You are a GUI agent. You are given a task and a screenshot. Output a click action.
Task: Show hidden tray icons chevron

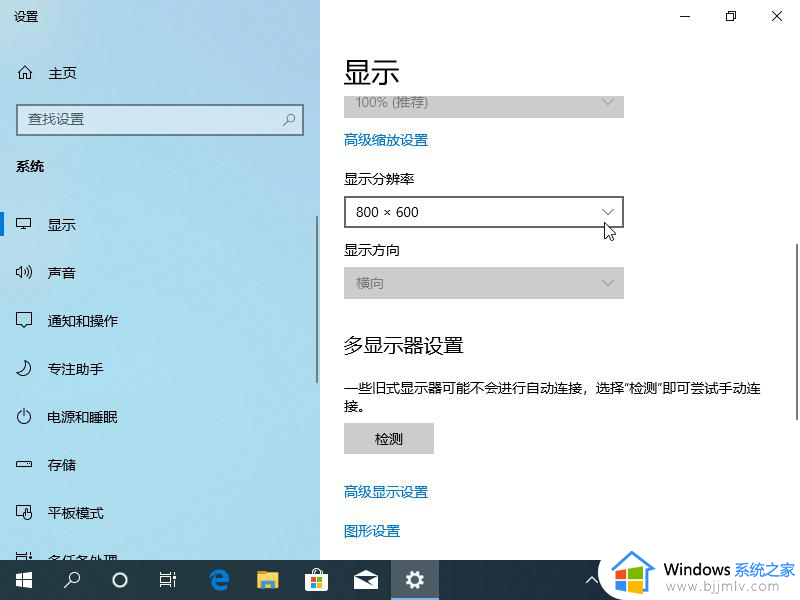(591, 580)
